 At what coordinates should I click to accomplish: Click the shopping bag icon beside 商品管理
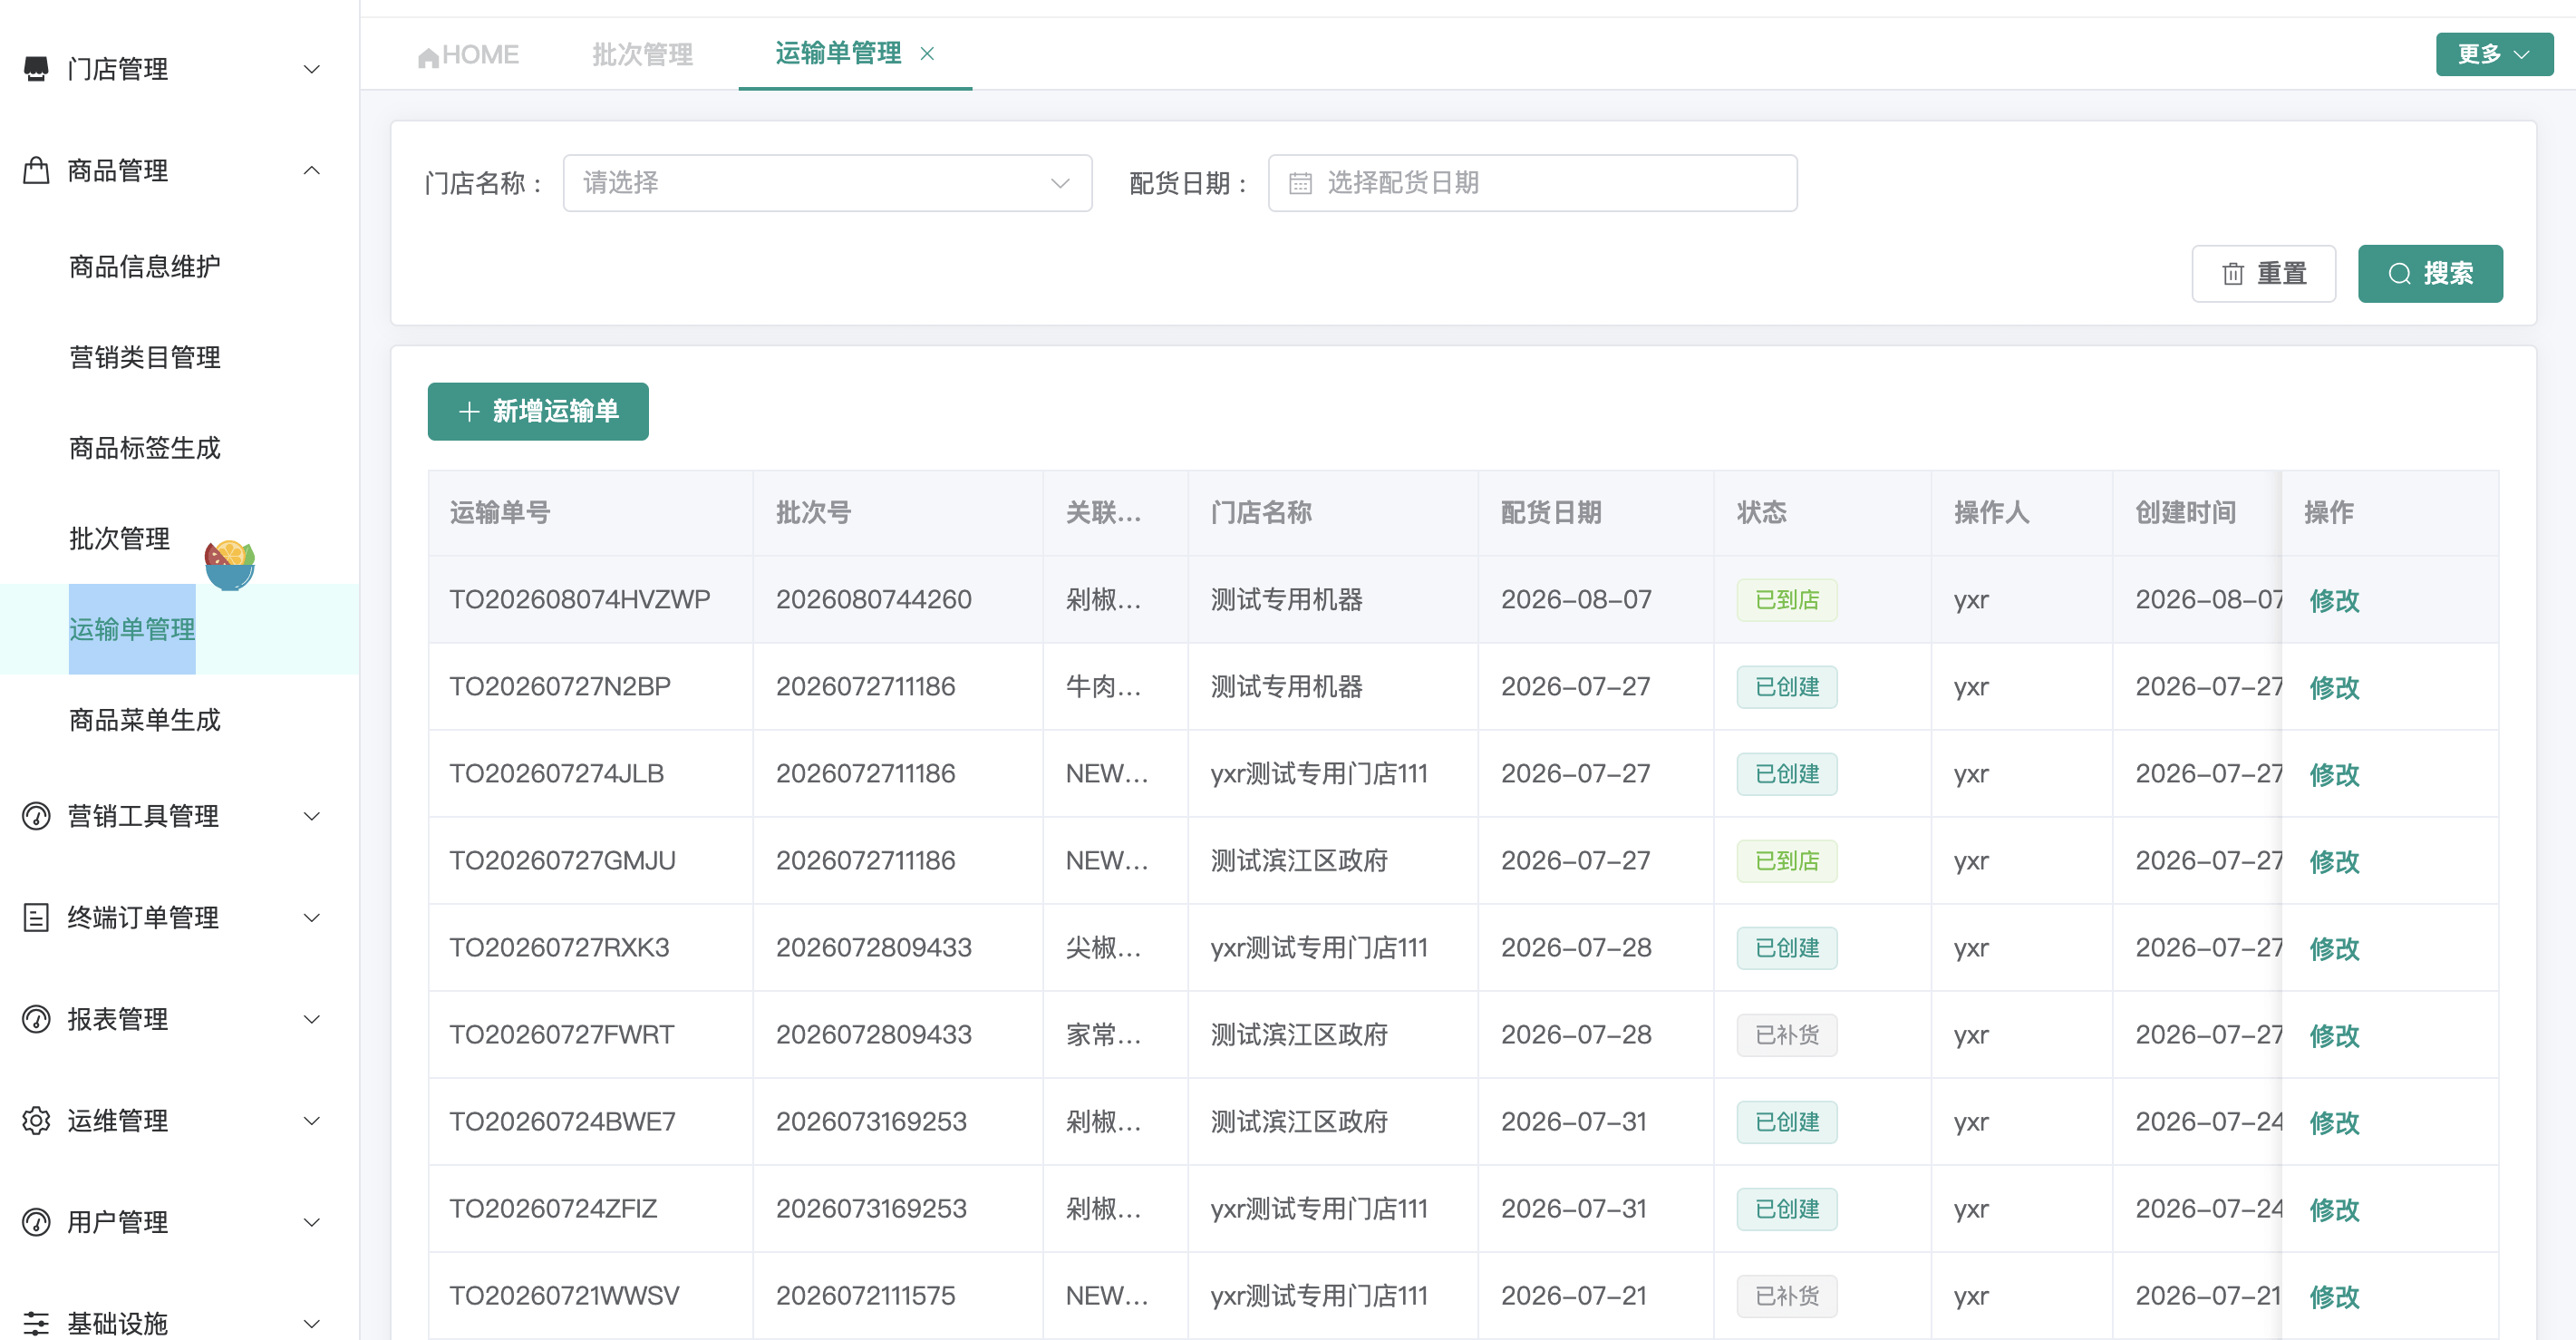[36, 171]
